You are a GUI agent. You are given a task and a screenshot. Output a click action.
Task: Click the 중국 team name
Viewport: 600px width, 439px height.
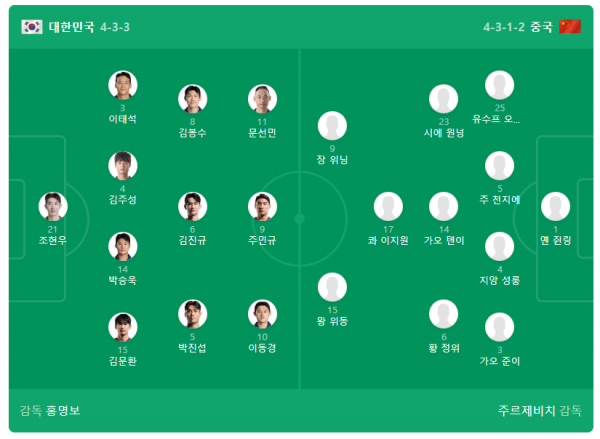click(541, 27)
